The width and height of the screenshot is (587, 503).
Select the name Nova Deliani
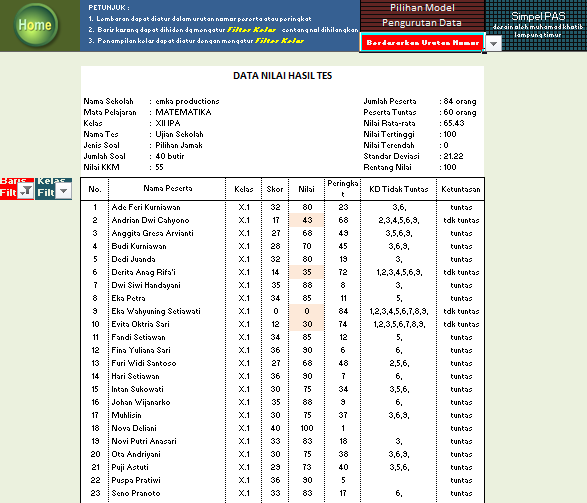[x=134, y=428]
